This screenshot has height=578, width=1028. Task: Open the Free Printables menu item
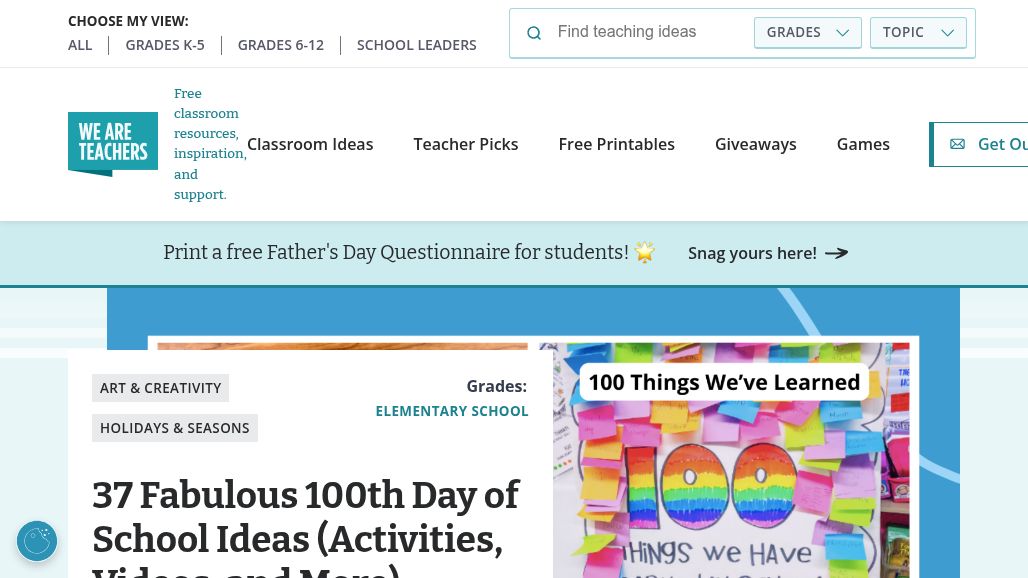coord(616,144)
